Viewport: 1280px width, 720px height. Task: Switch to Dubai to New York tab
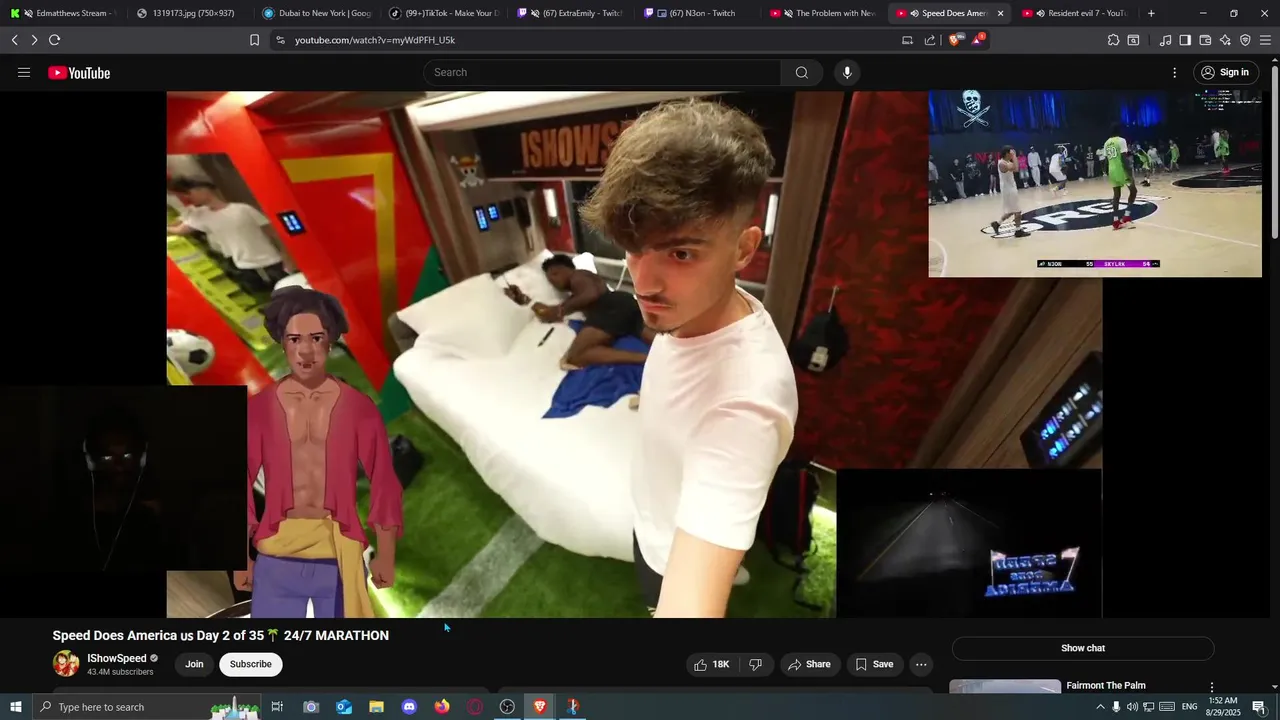[x=317, y=13]
